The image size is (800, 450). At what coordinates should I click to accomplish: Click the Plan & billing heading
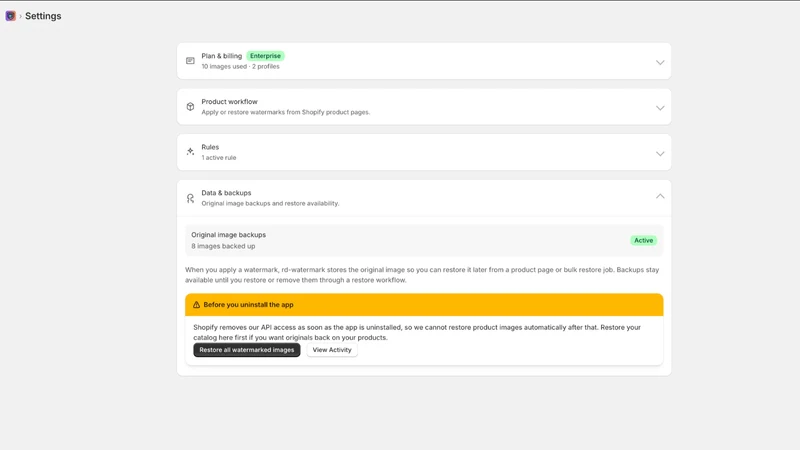(221, 56)
